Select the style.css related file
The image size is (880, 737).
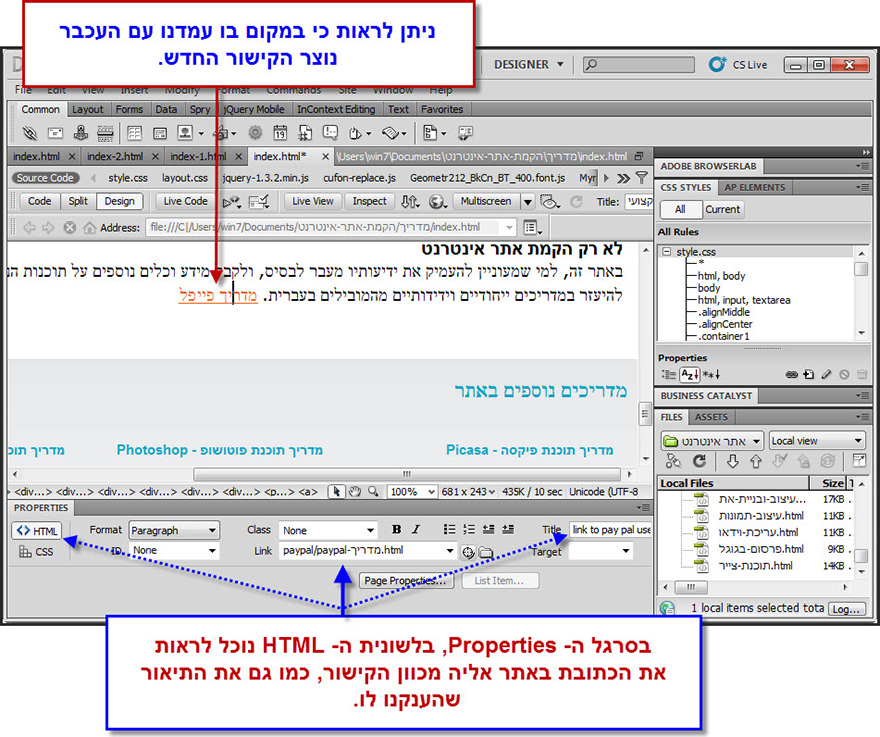pos(128,178)
